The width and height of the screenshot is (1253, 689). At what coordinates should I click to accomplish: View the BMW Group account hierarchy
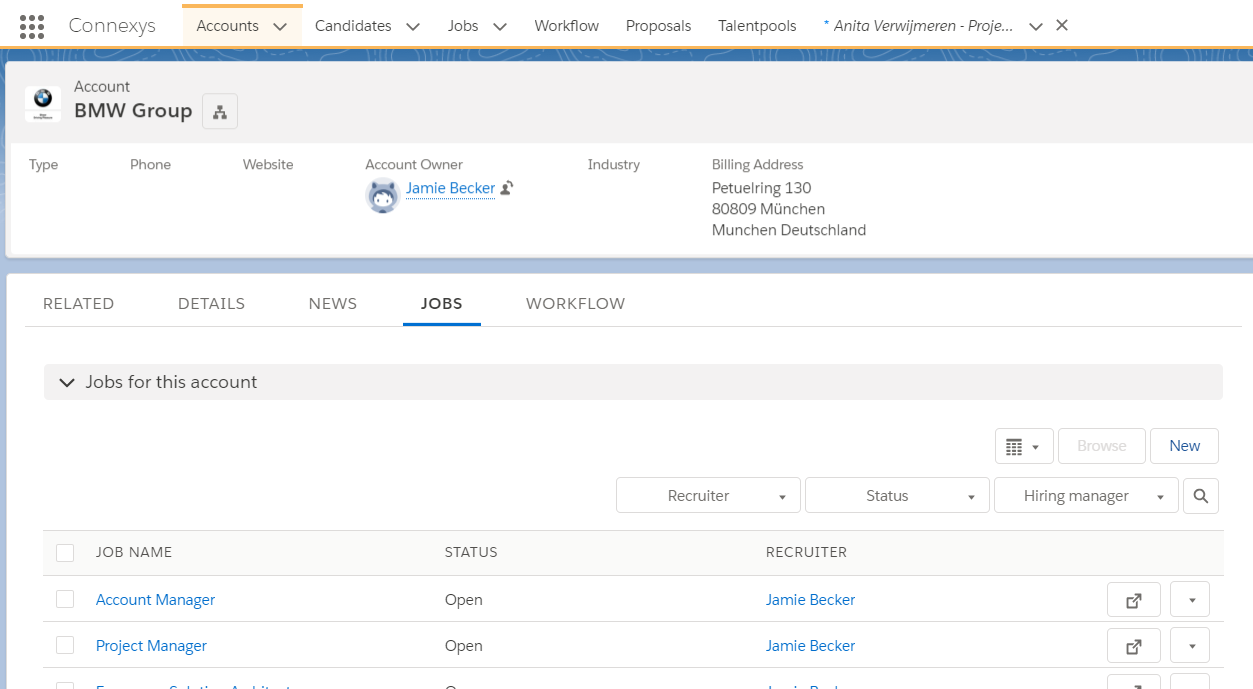tap(220, 112)
